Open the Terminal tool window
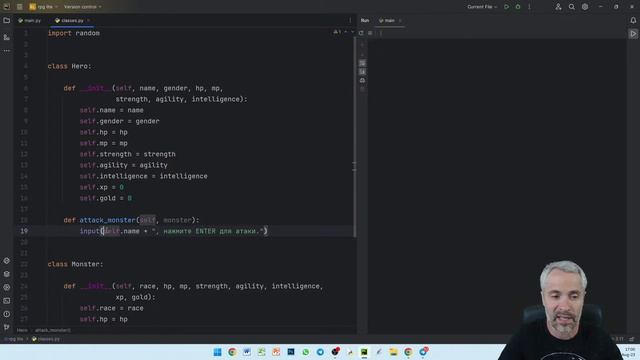The image size is (640, 360). pyautogui.click(x=7, y=301)
